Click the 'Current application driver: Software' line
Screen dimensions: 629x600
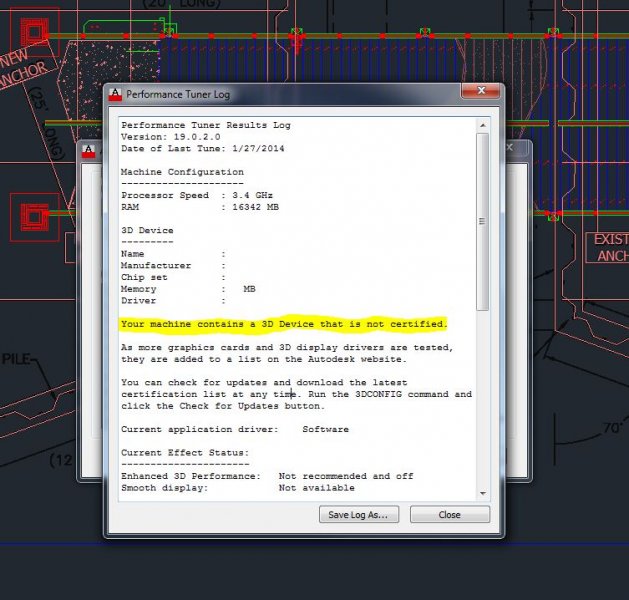[x=235, y=429]
